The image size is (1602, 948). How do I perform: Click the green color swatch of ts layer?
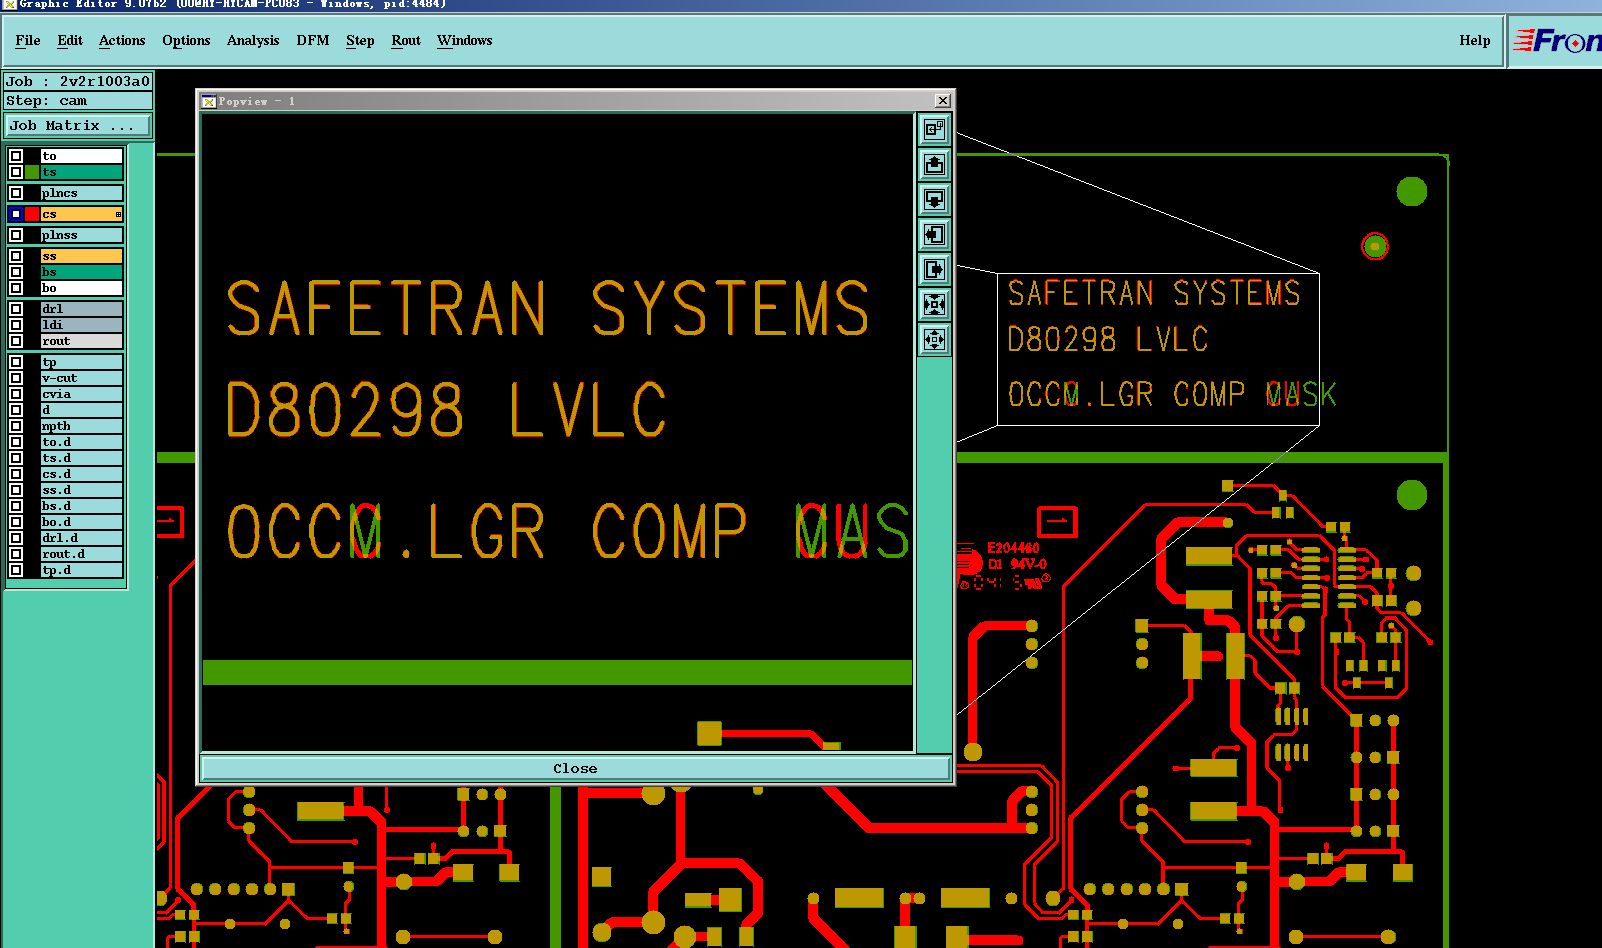[x=33, y=172]
